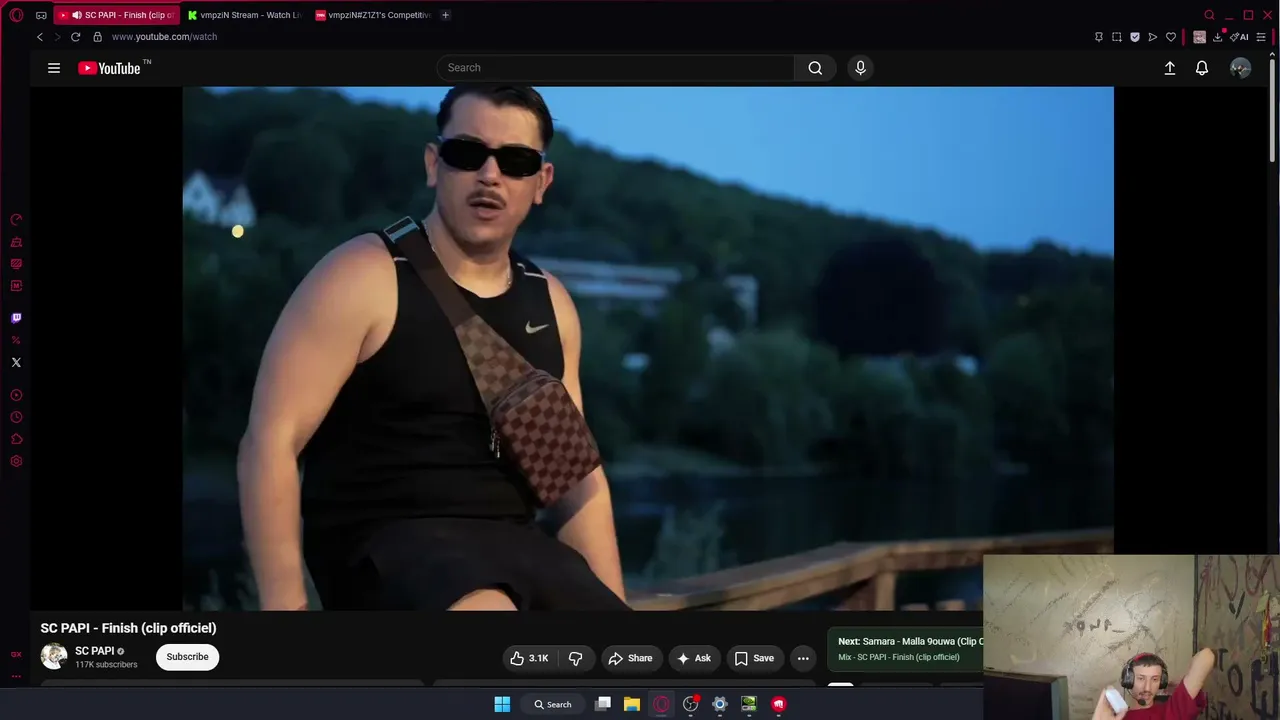
Task: Switch to the vmpziN Stream tab
Action: point(244,15)
